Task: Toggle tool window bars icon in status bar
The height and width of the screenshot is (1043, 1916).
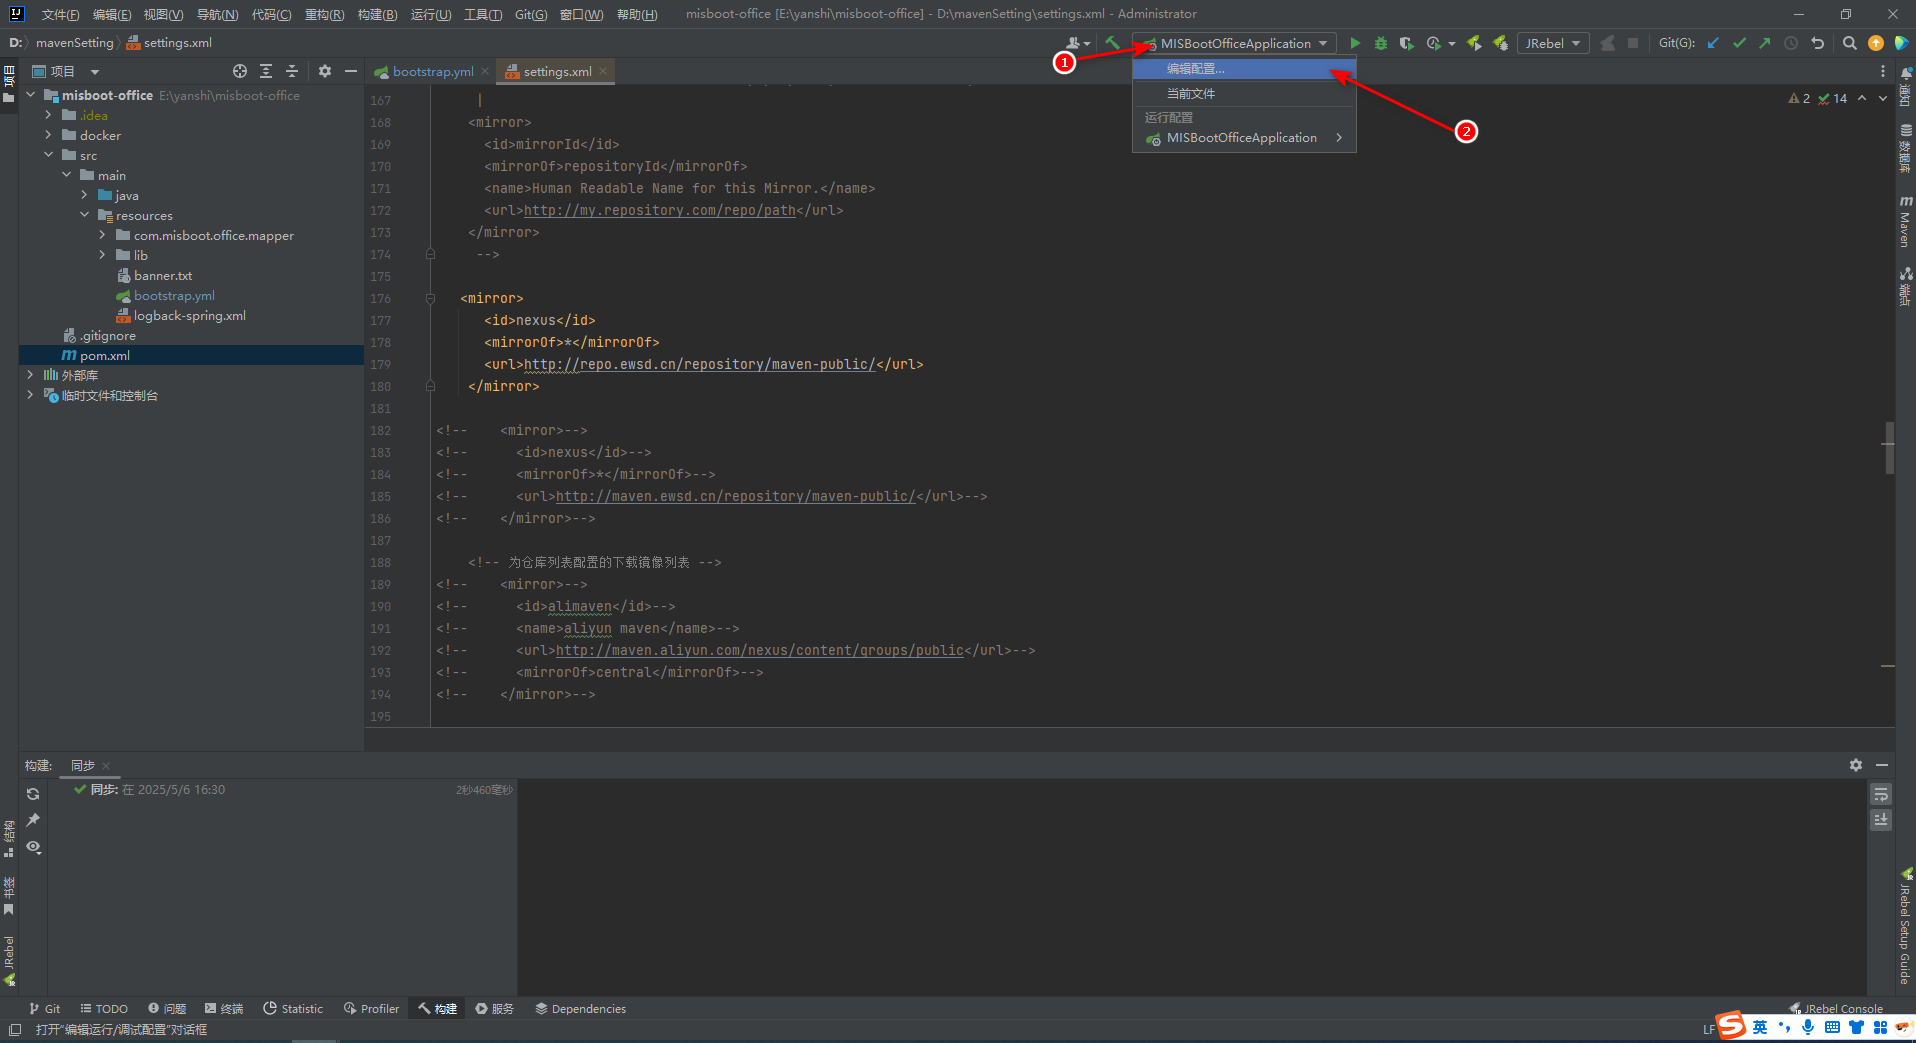Action: click(14, 1029)
